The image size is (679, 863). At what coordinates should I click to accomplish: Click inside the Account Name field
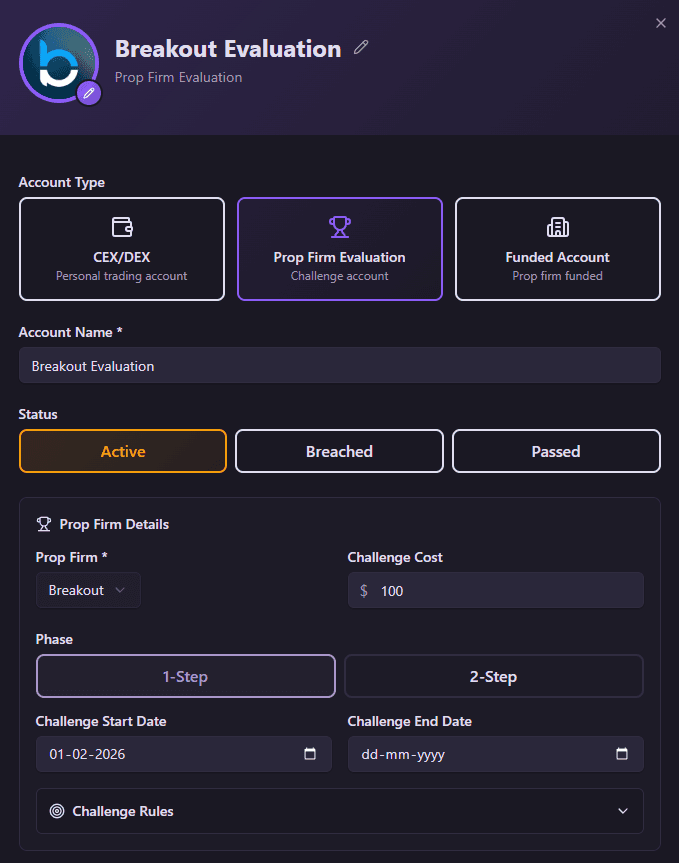339,364
